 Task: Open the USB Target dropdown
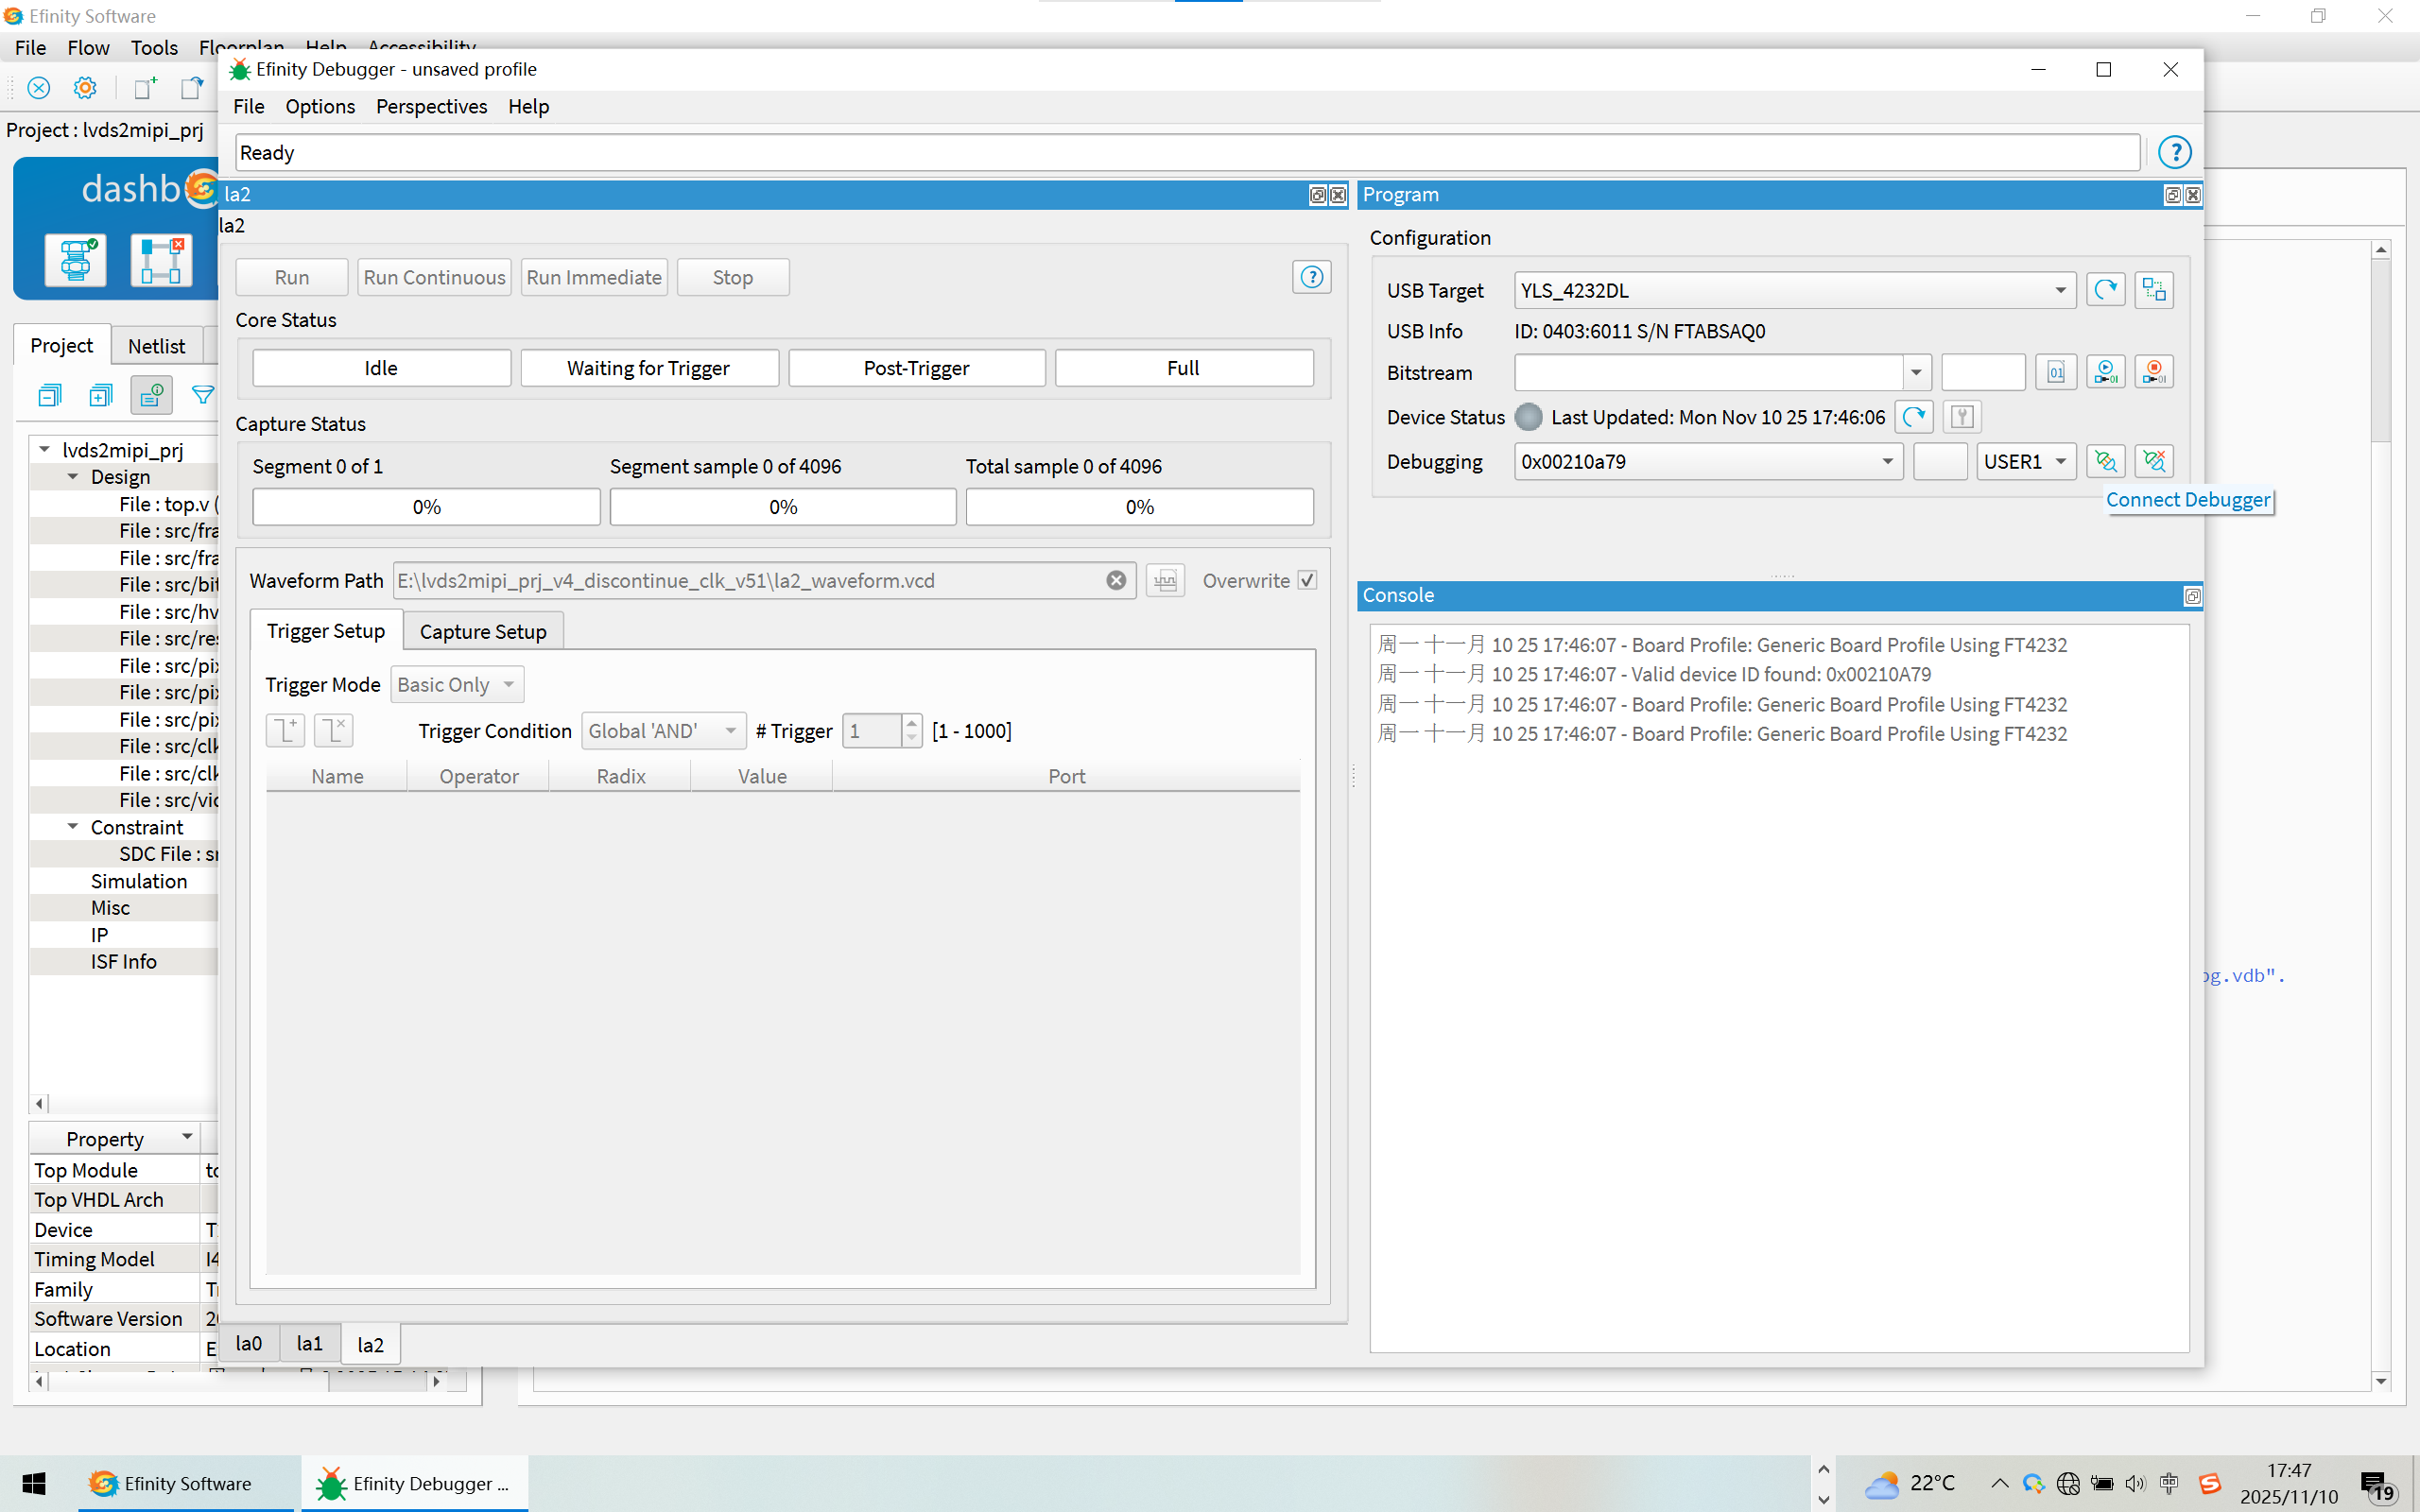click(2060, 290)
